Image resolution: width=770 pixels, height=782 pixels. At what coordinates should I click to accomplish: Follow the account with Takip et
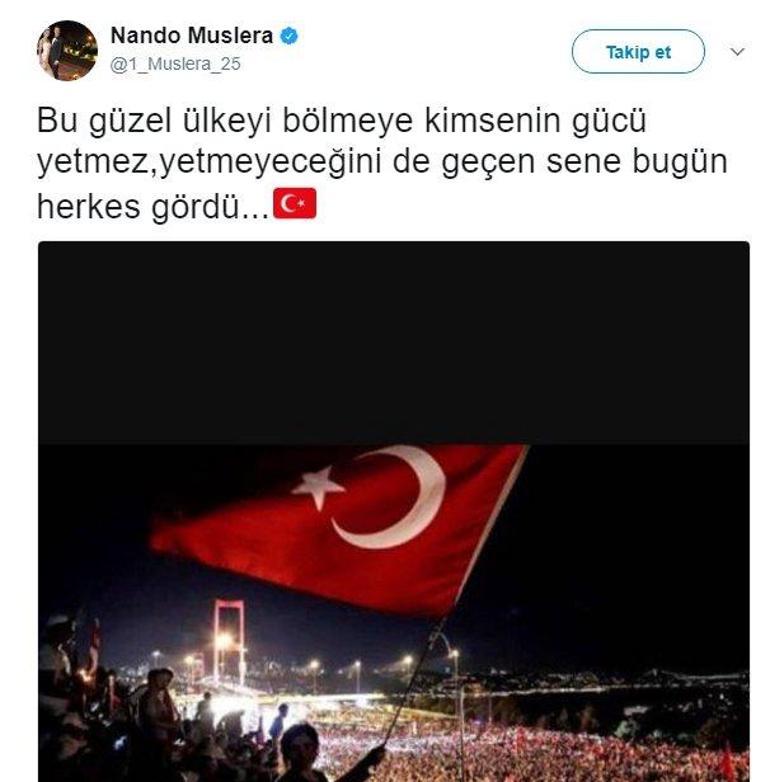pos(638,51)
